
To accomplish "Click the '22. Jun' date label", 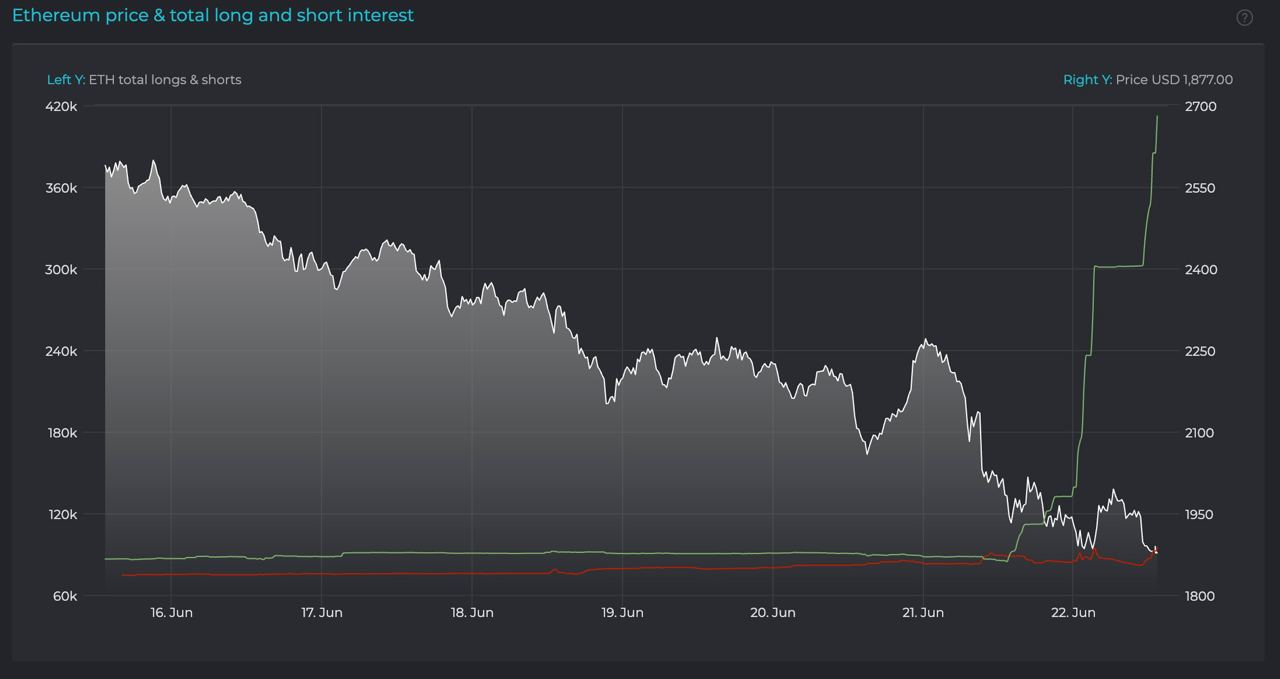I will pos(1073,612).
